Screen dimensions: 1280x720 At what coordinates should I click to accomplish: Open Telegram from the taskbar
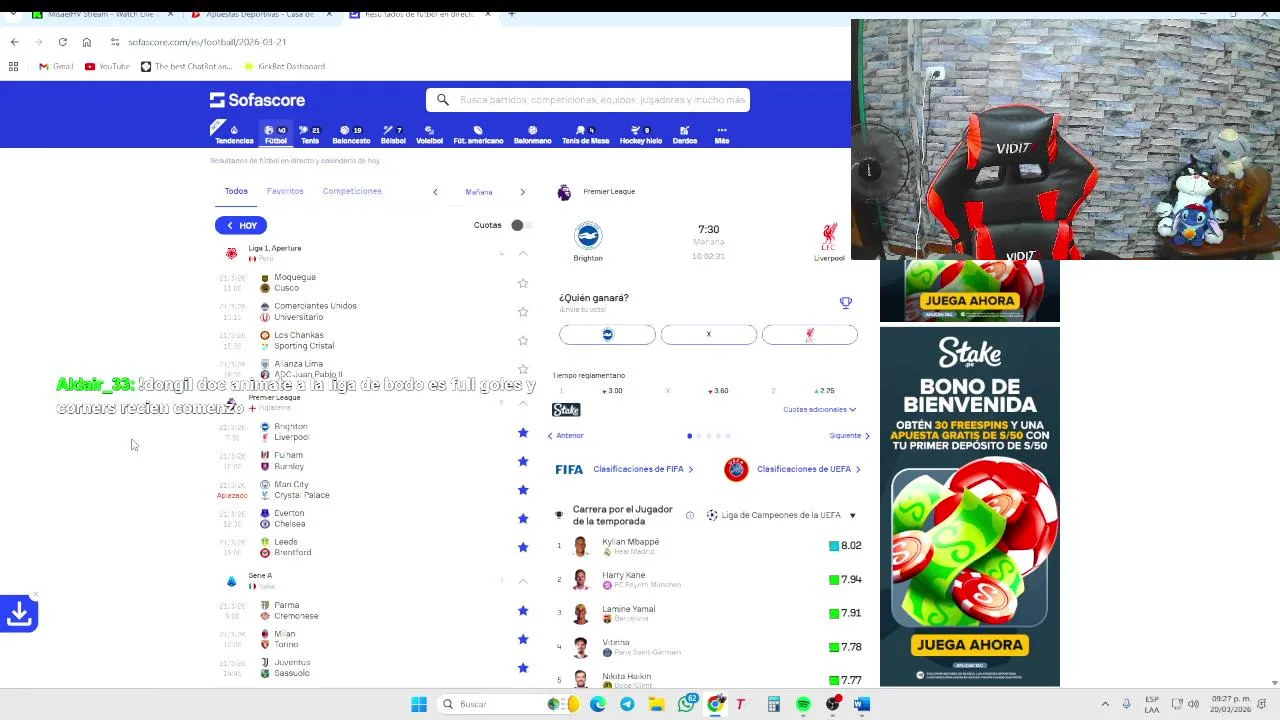[x=627, y=704]
